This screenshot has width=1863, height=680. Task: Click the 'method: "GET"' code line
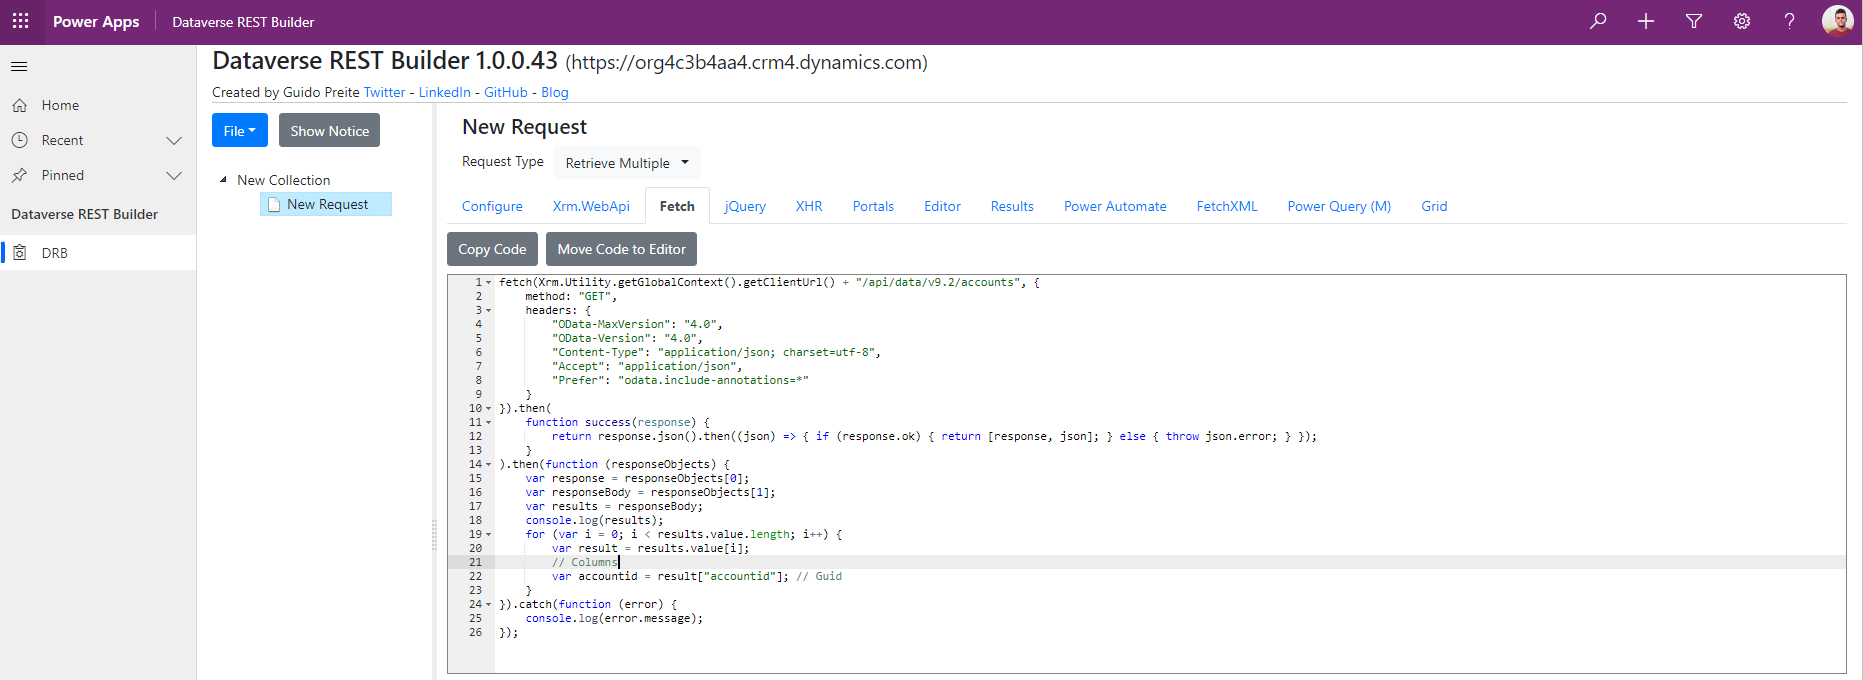(571, 297)
